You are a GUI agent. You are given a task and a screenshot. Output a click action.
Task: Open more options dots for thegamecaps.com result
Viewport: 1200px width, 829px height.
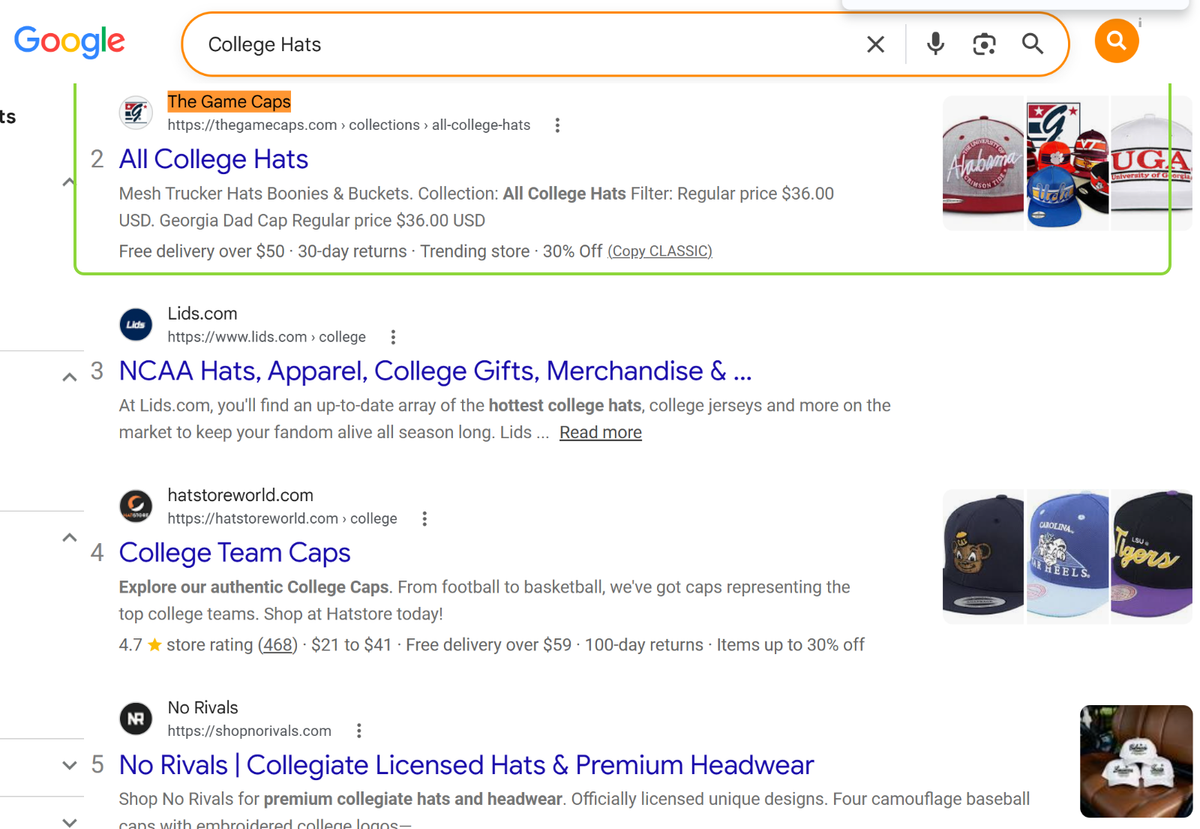pos(557,125)
